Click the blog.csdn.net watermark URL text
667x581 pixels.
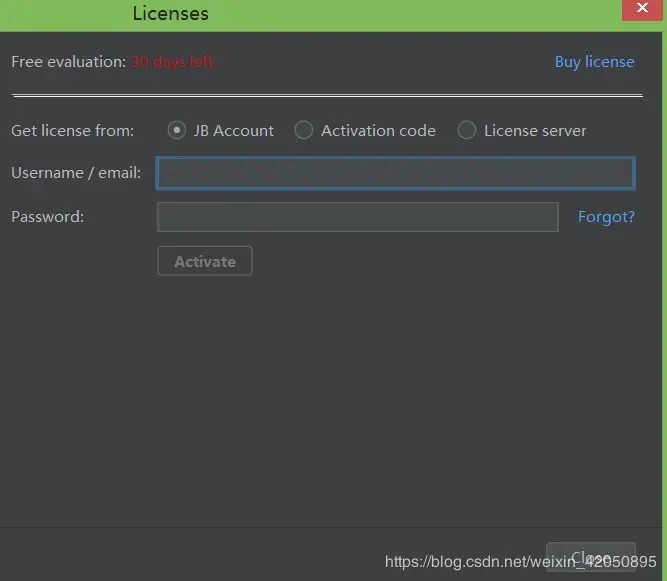coord(520,561)
